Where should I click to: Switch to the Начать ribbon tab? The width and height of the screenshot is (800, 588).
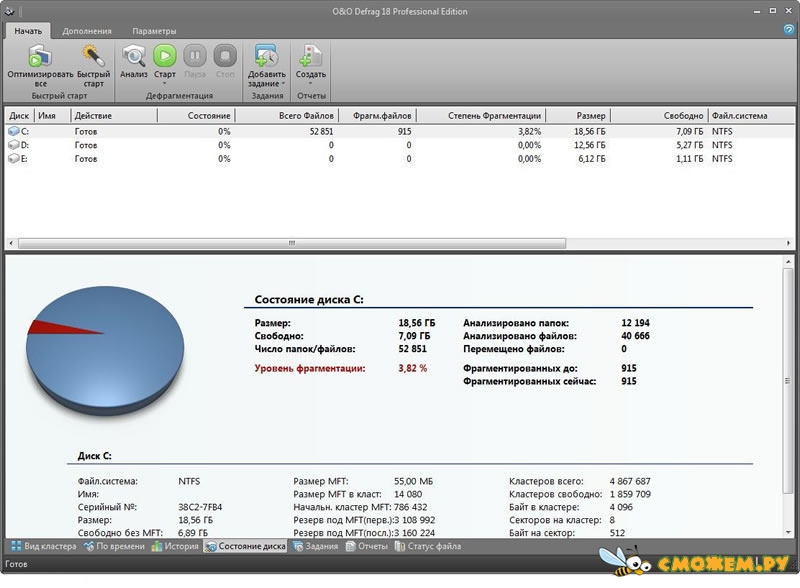click(28, 31)
